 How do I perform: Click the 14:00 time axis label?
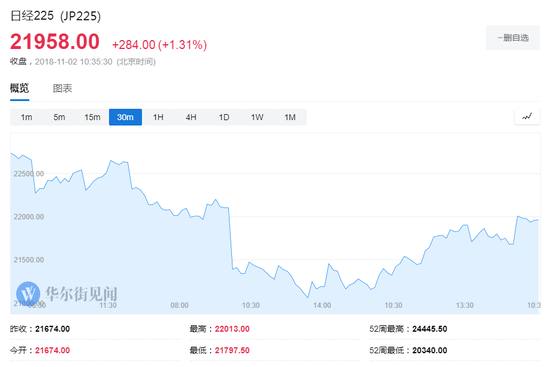tap(322, 305)
